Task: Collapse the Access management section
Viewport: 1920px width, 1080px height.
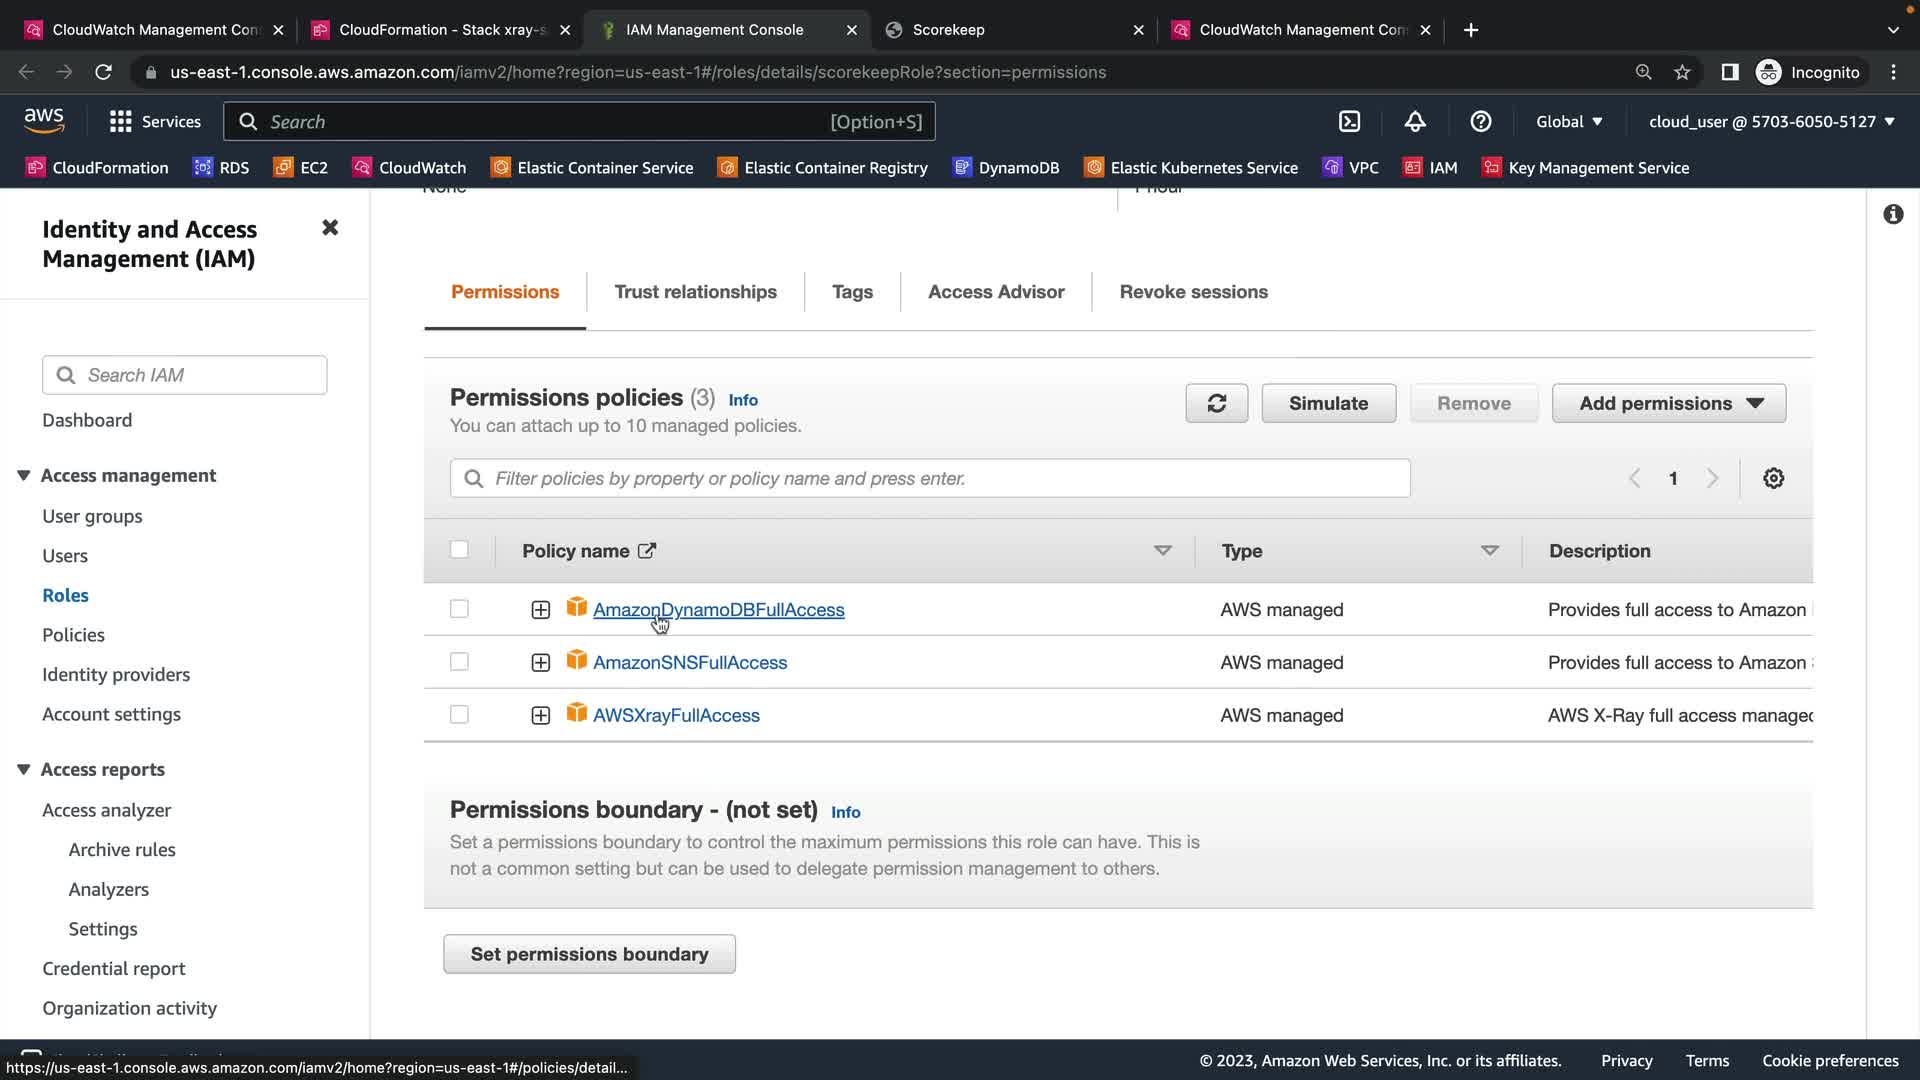Action: pos(24,476)
